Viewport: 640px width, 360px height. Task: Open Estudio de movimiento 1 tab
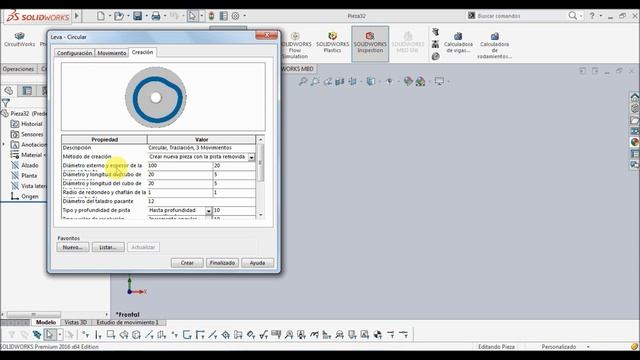(127, 322)
